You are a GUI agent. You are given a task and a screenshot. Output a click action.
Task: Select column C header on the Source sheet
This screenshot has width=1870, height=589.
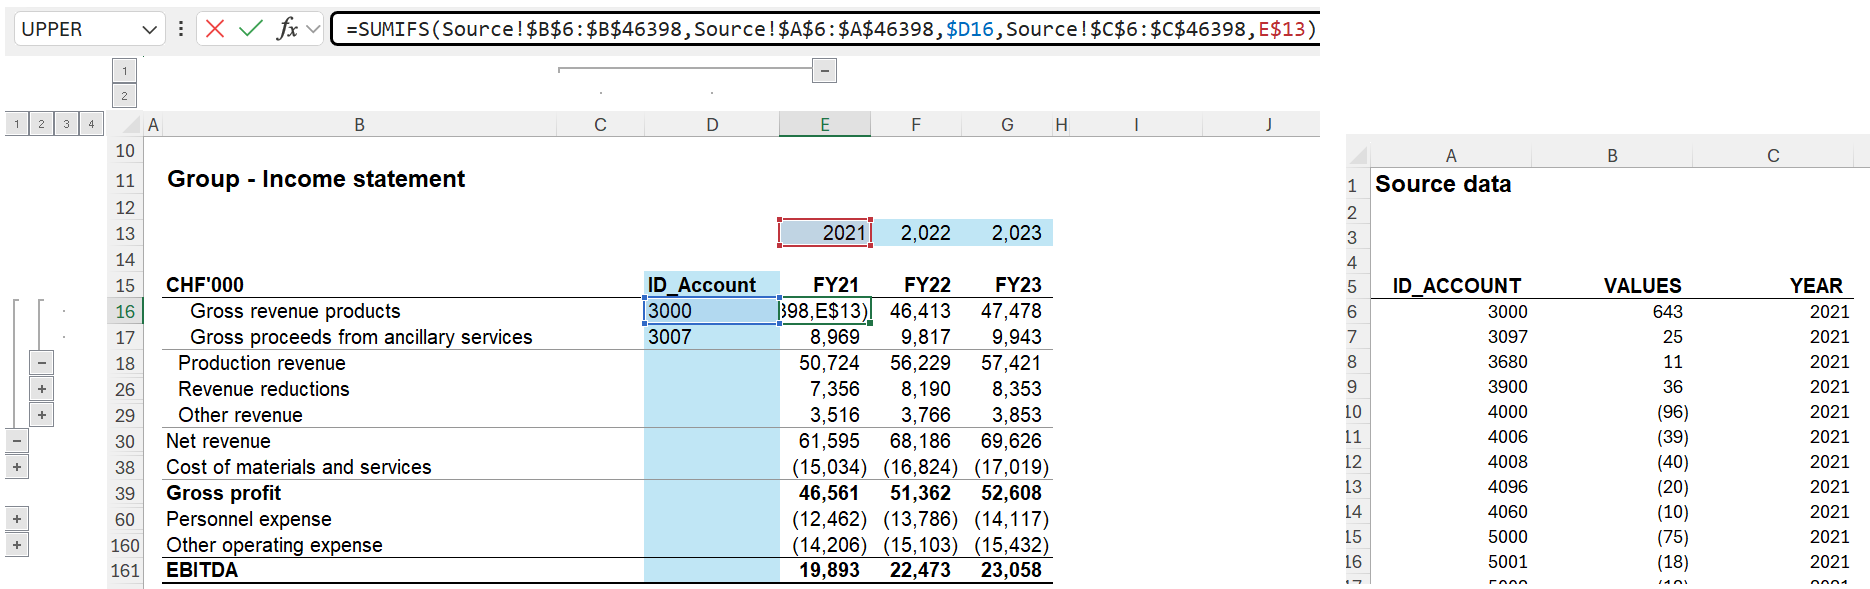click(x=1773, y=155)
